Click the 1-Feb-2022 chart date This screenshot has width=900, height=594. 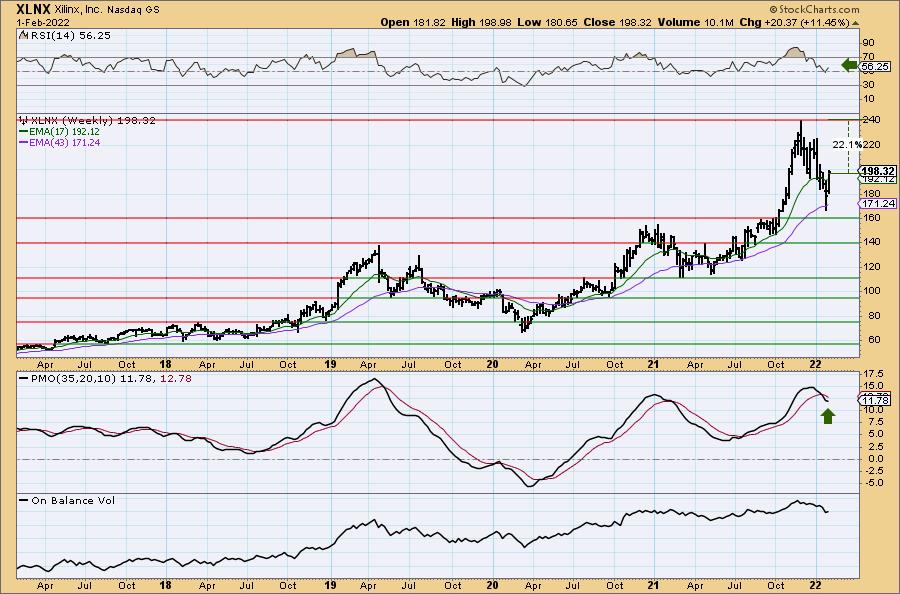coord(43,22)
